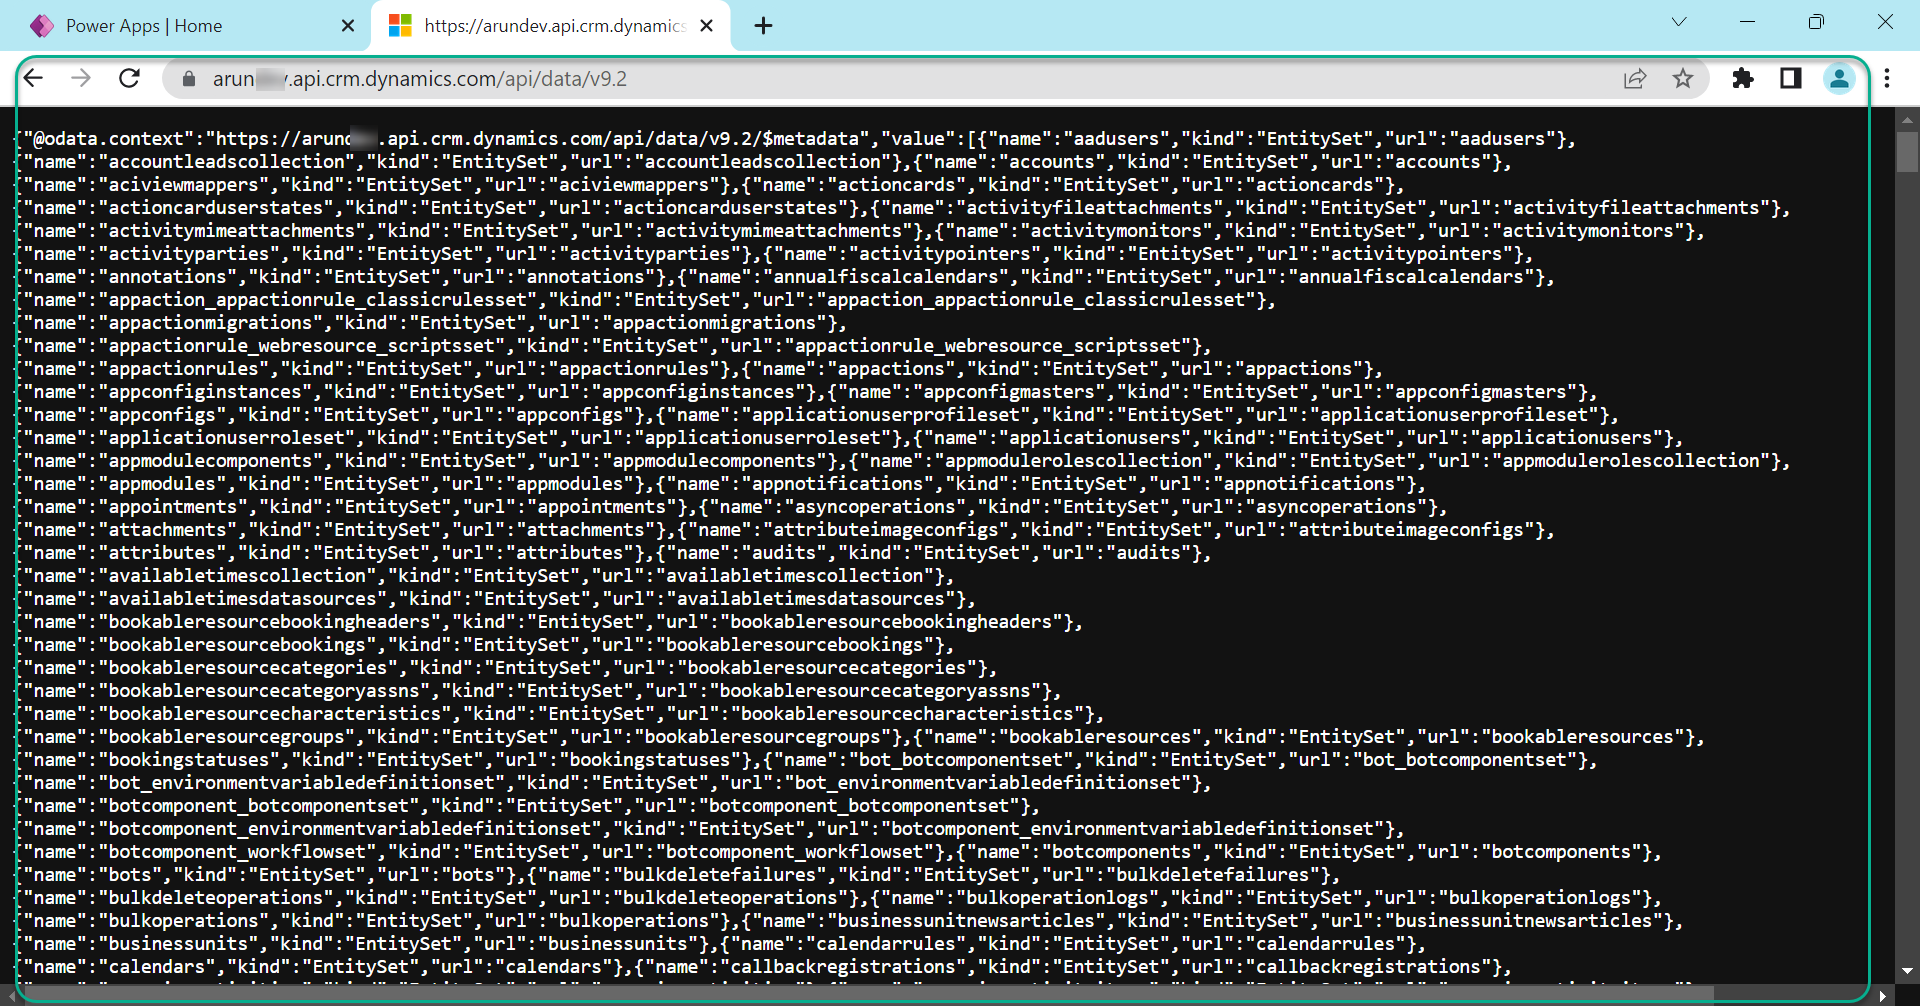The width and height of the screenshot is (1920, 1006).
Task: Reload the current page
Action: point(129,78)
